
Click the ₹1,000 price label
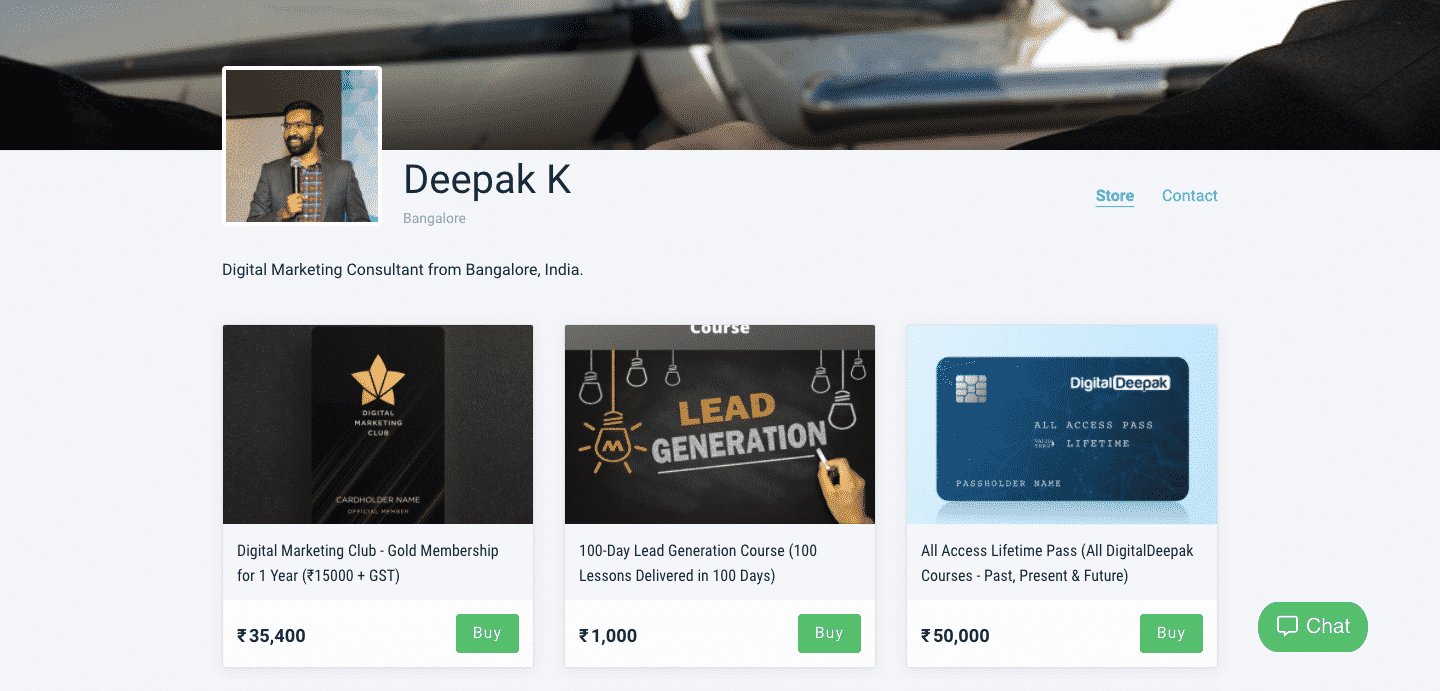(608, 636)
